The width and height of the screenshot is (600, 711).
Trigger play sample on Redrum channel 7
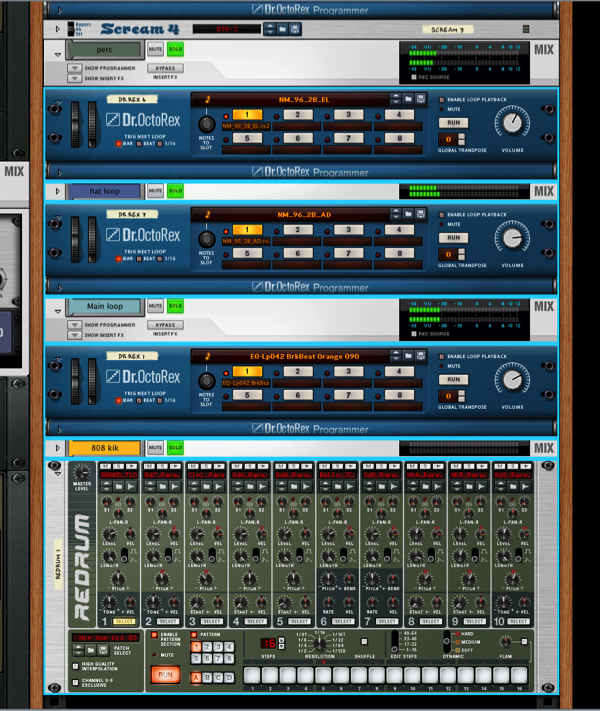394,487
